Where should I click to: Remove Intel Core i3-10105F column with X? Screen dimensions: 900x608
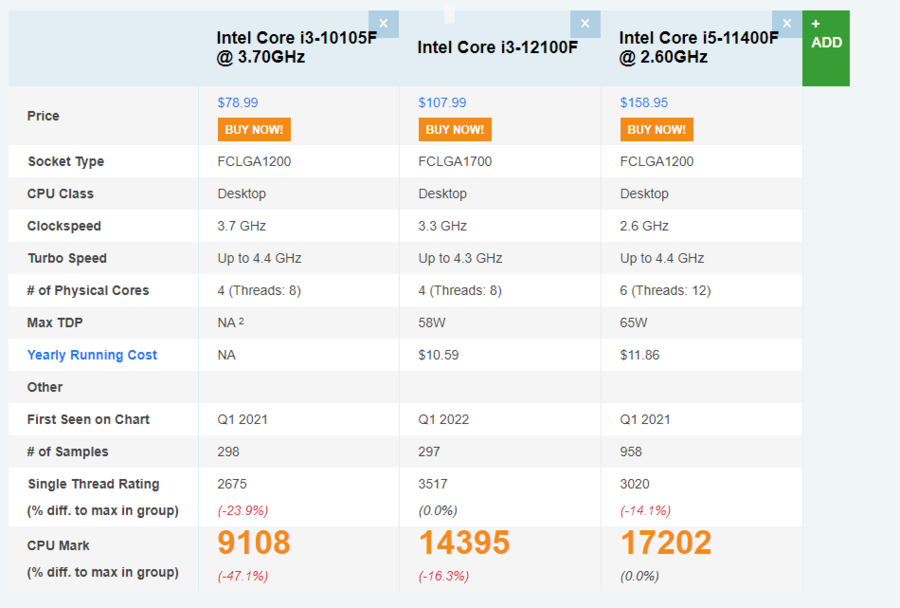pyautogui.click(x=383, y=24)
